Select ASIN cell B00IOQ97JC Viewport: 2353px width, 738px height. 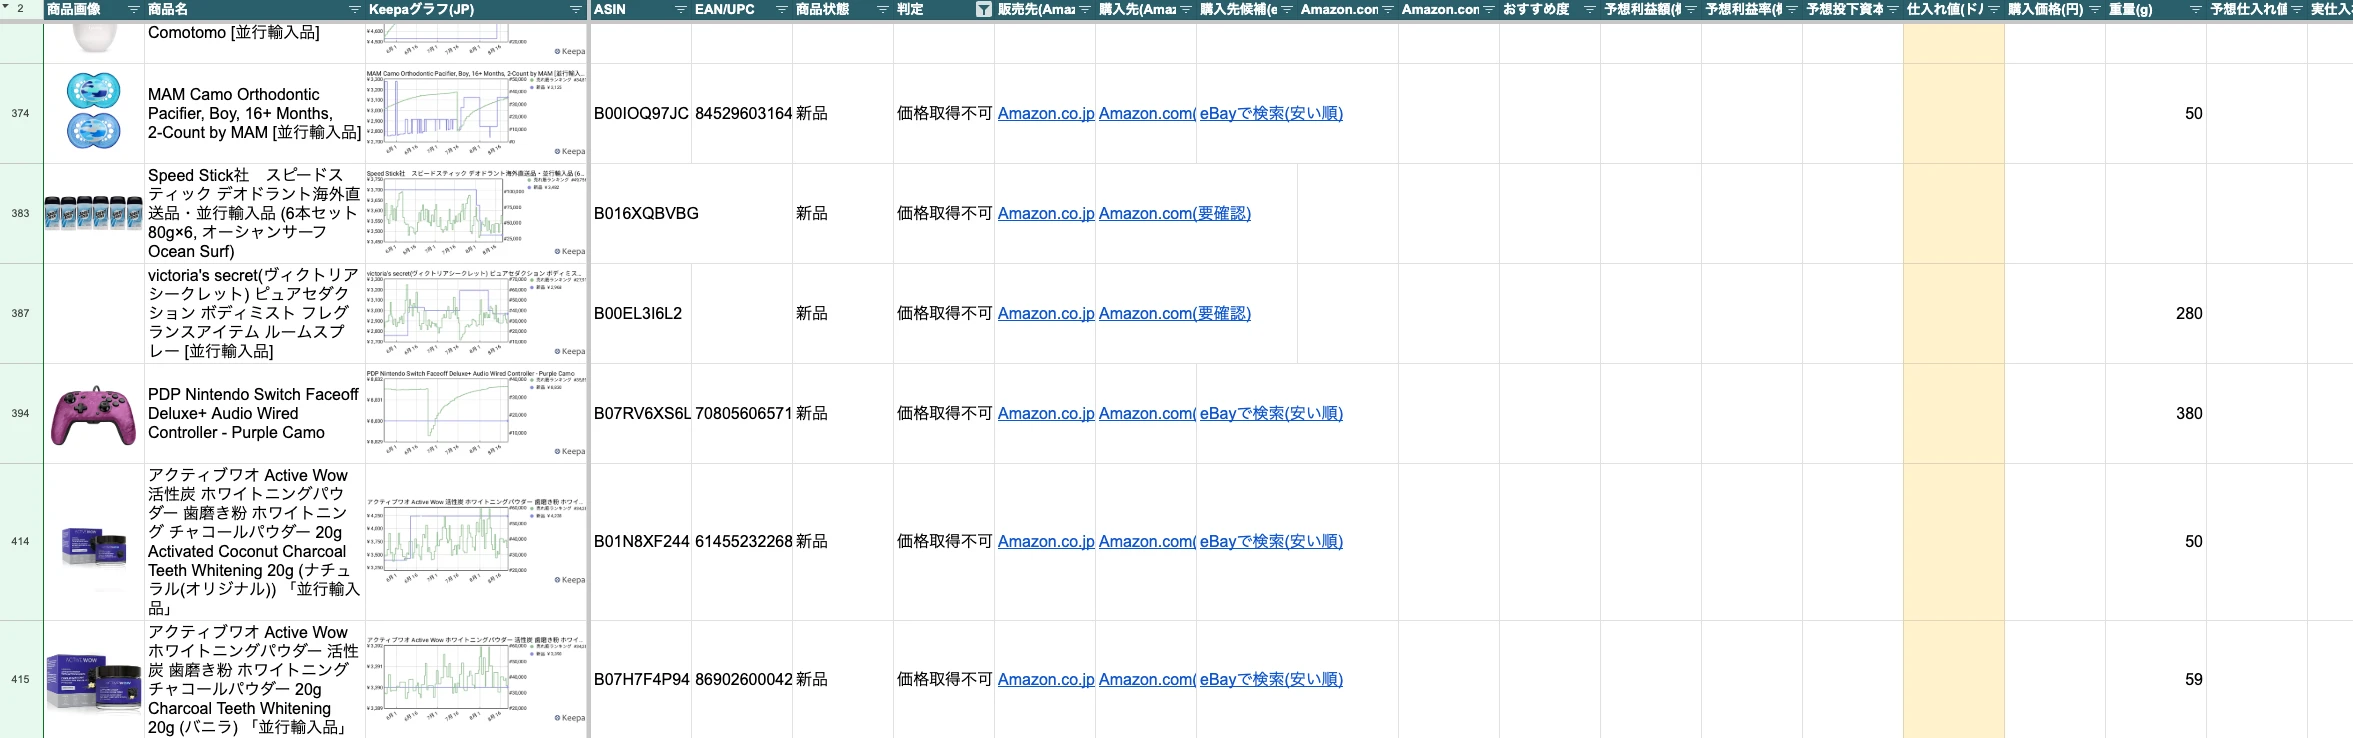click(641, 114)
